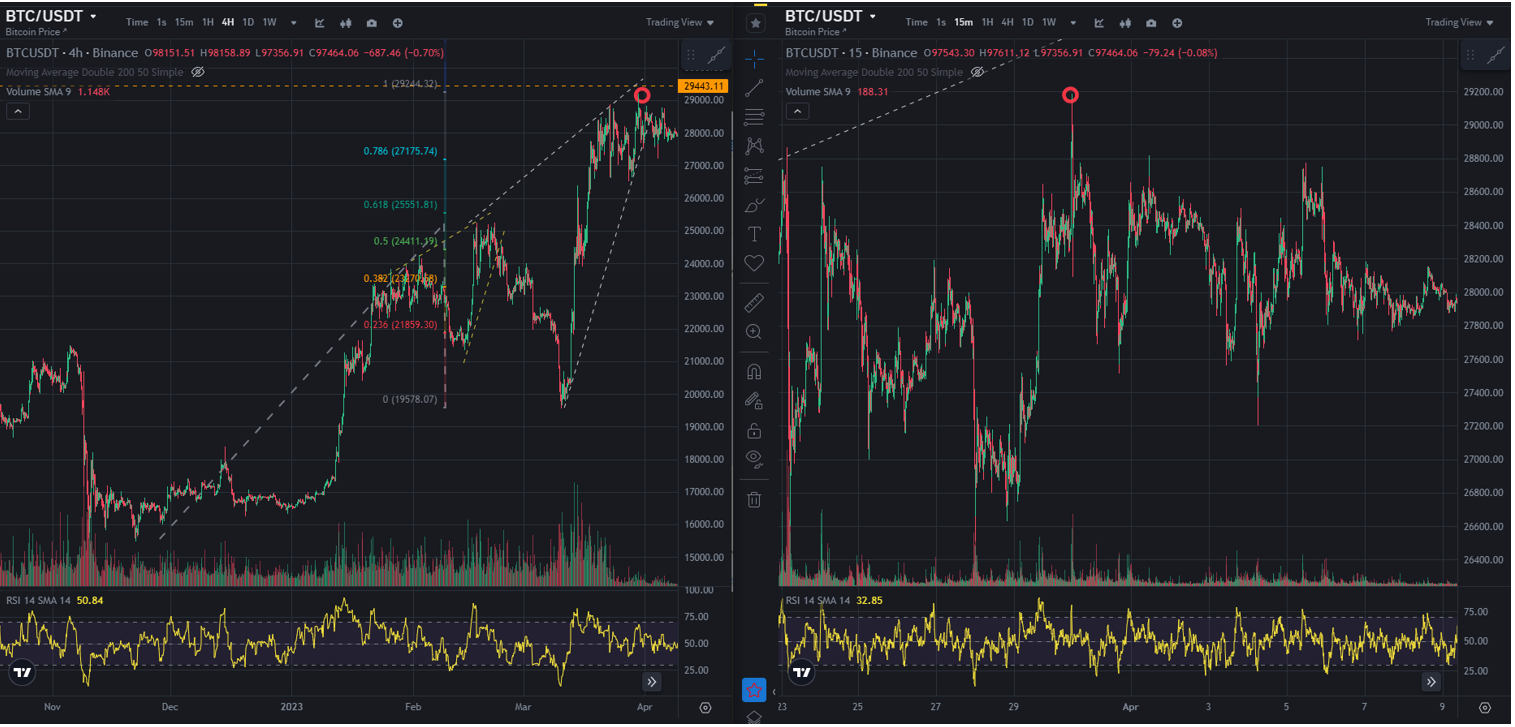
Task: Change candle chart type on right chart
Action: [x=1125, y=22]
